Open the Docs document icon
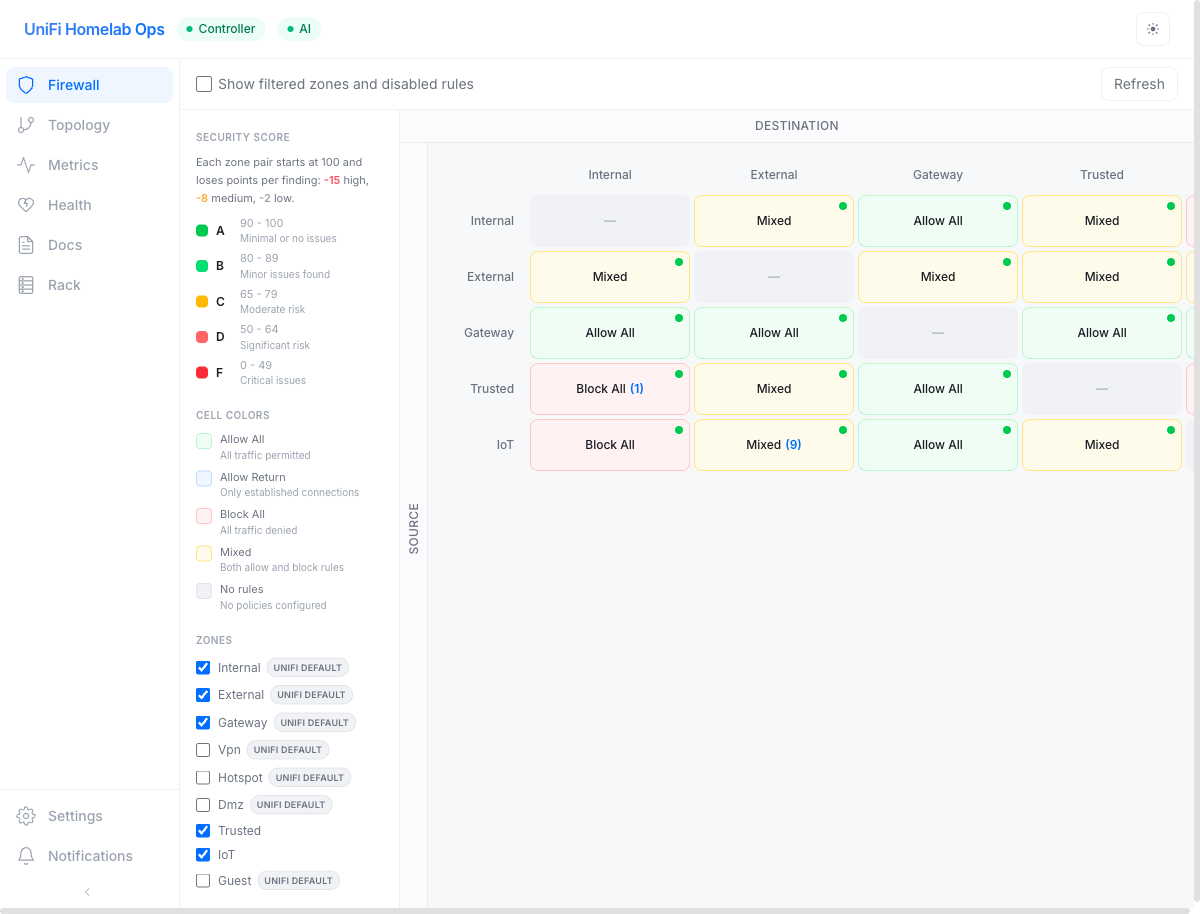The height and width of the screenshot is (914, 1200). pos(25,244)
